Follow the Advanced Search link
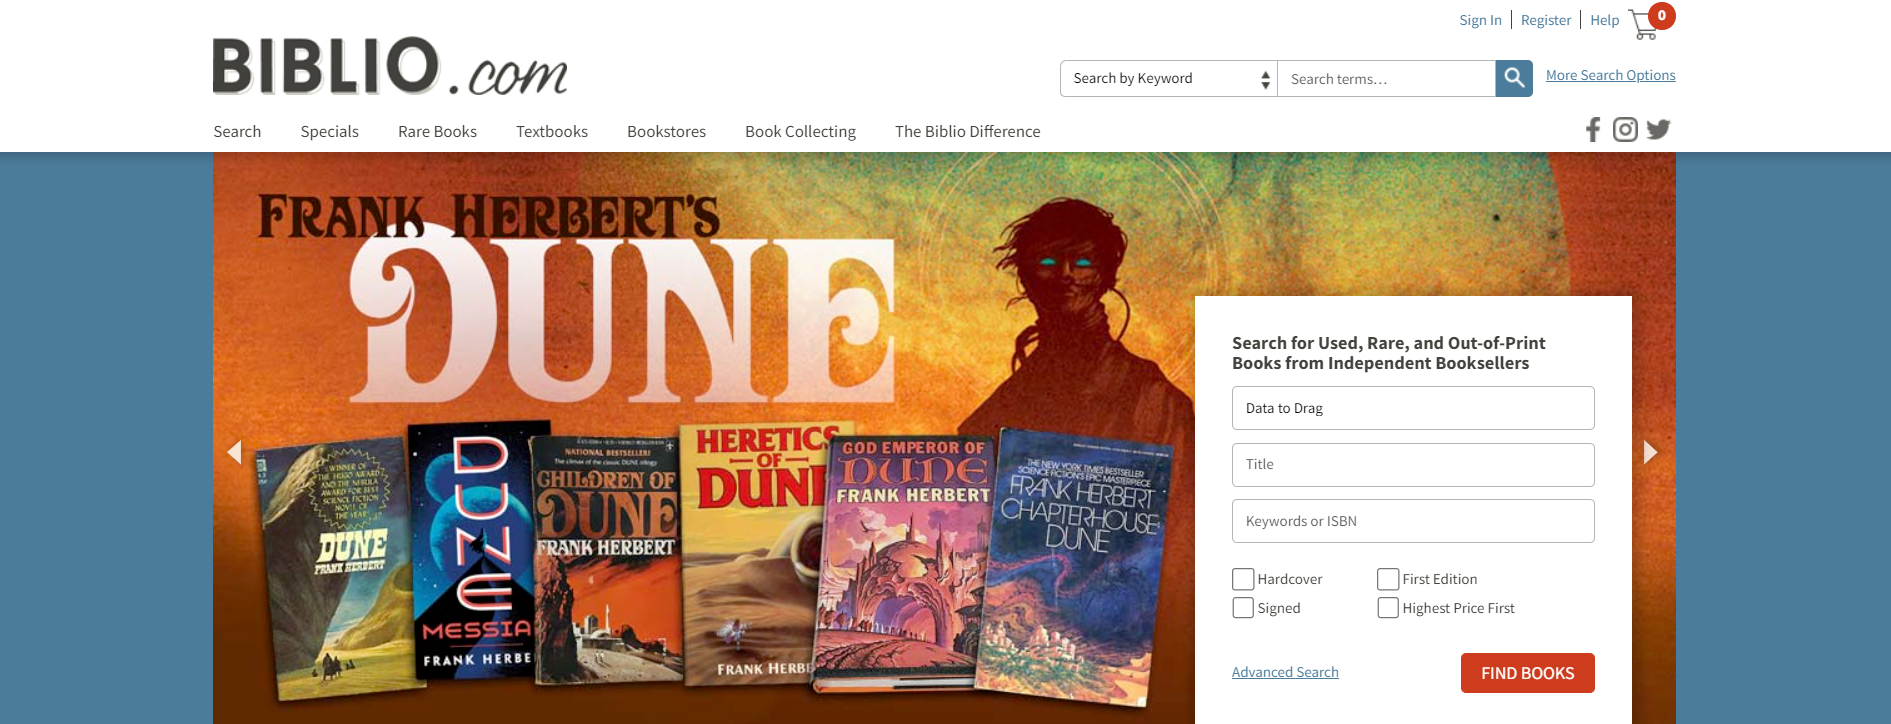The image size is (1891, 724). coord(1285,672)
